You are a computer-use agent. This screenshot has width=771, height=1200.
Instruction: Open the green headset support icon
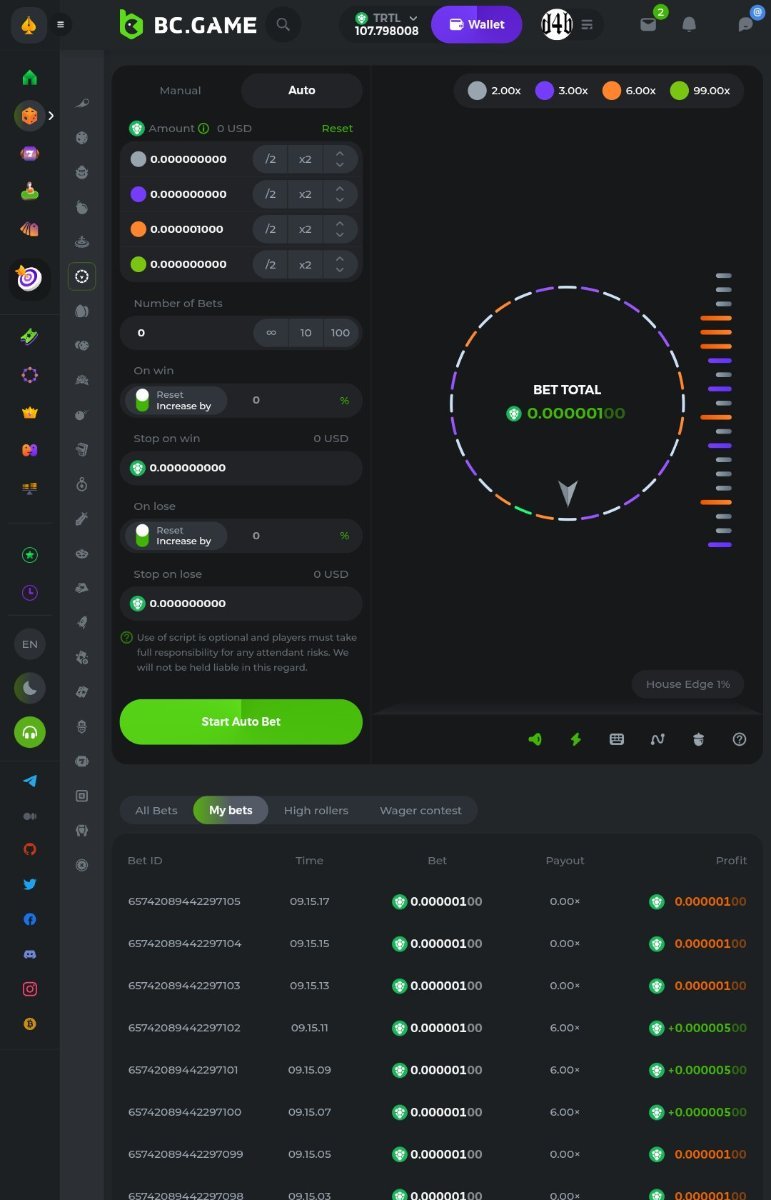coord(30,732)
